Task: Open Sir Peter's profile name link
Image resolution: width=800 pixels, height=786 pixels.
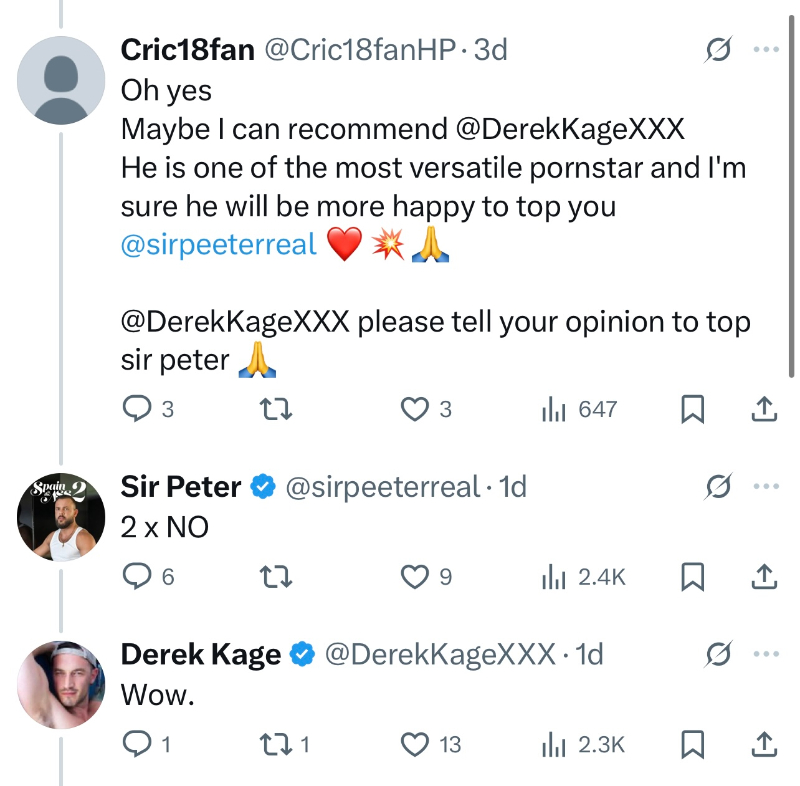Action: 181,487
